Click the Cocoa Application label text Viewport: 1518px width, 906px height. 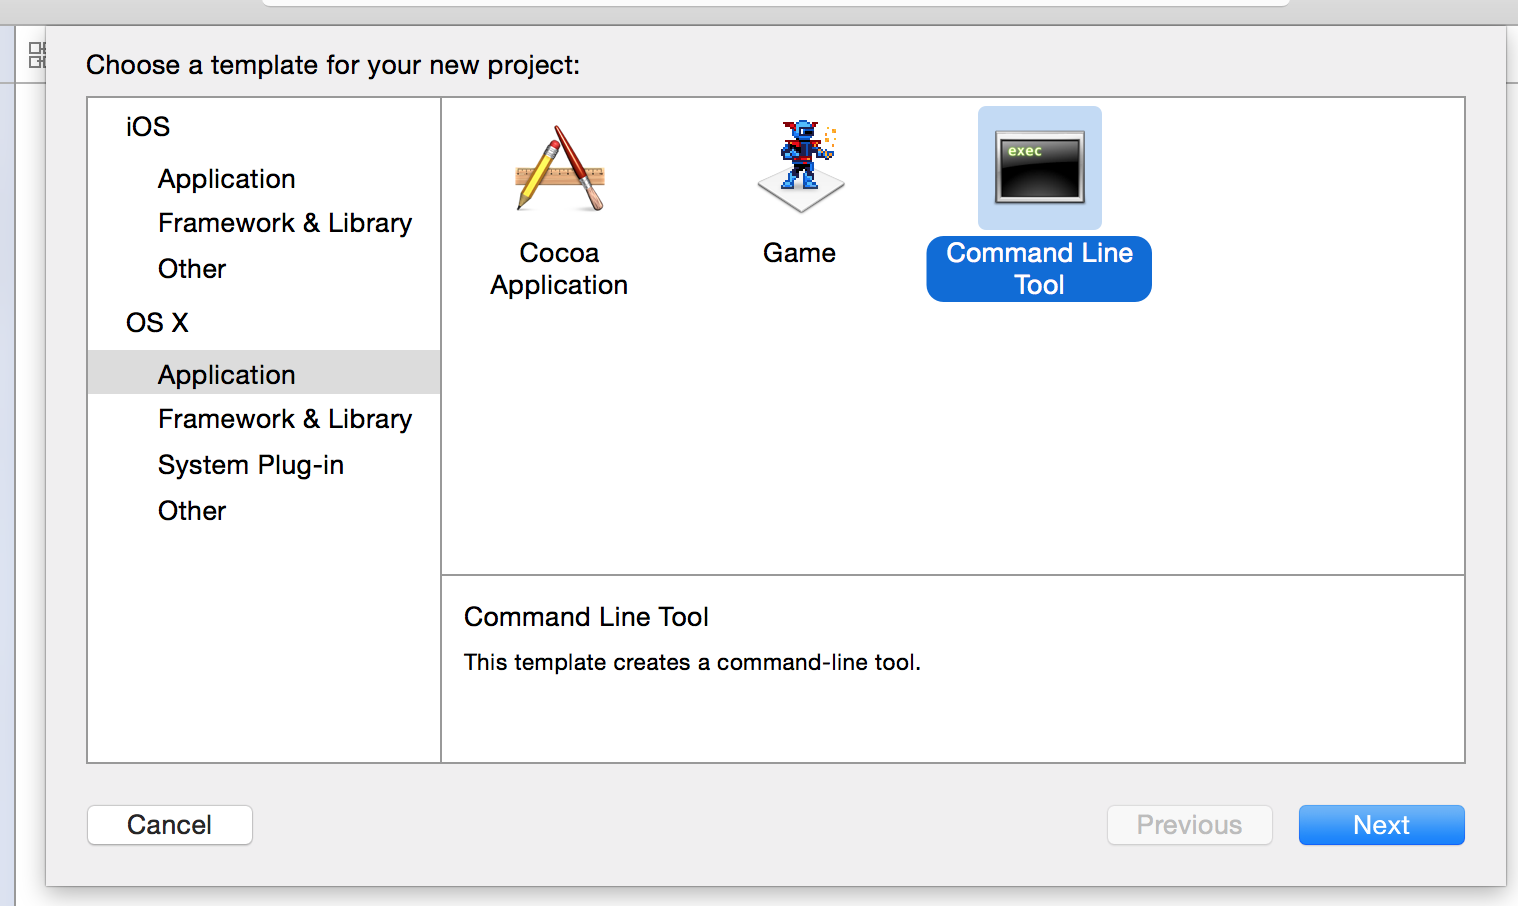[559, 269]
